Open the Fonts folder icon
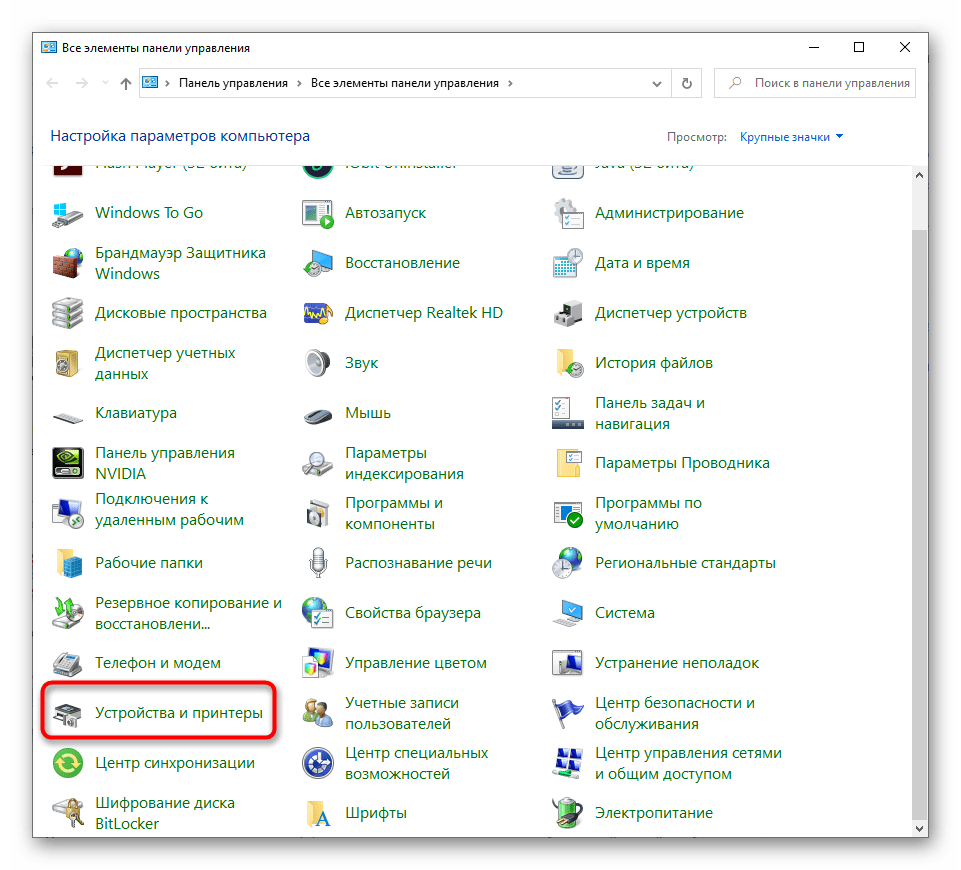Image resolution: width=961 pixels, height=870 pixels. coord(317,813)
